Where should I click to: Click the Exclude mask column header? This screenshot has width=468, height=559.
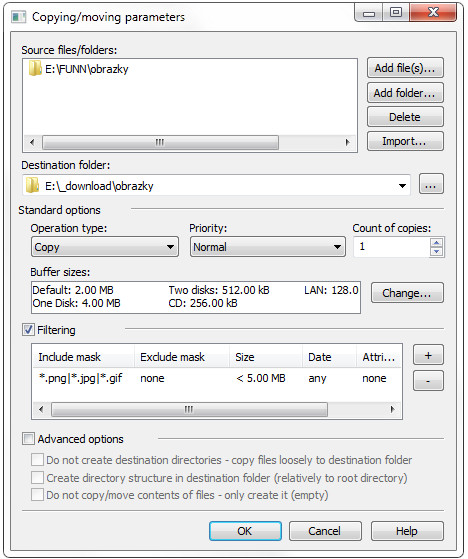[x=182, y=357]
